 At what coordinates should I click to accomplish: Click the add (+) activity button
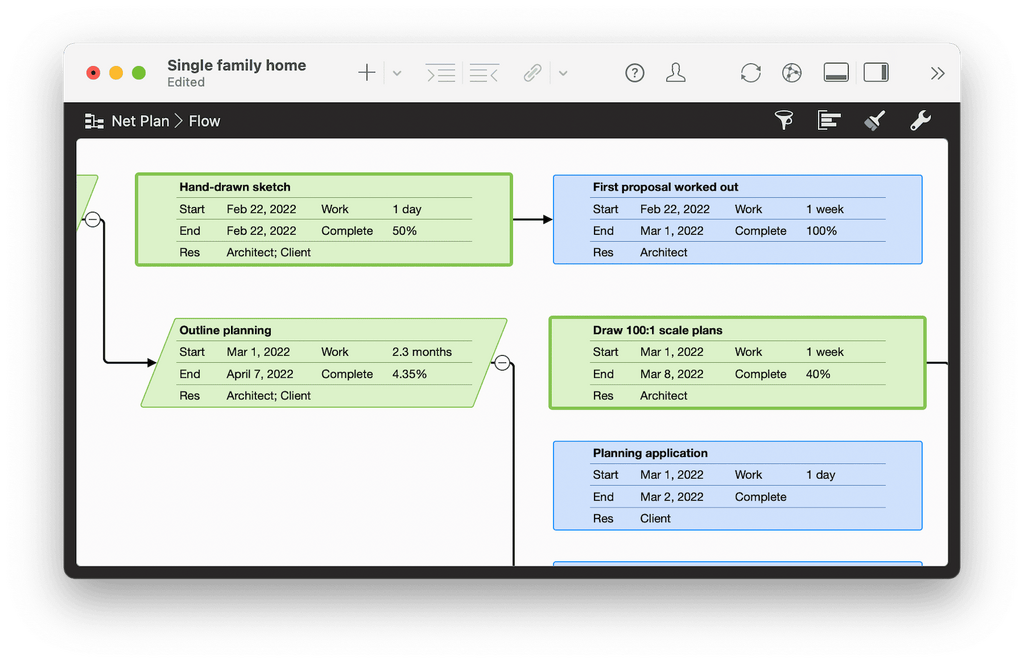367,73
